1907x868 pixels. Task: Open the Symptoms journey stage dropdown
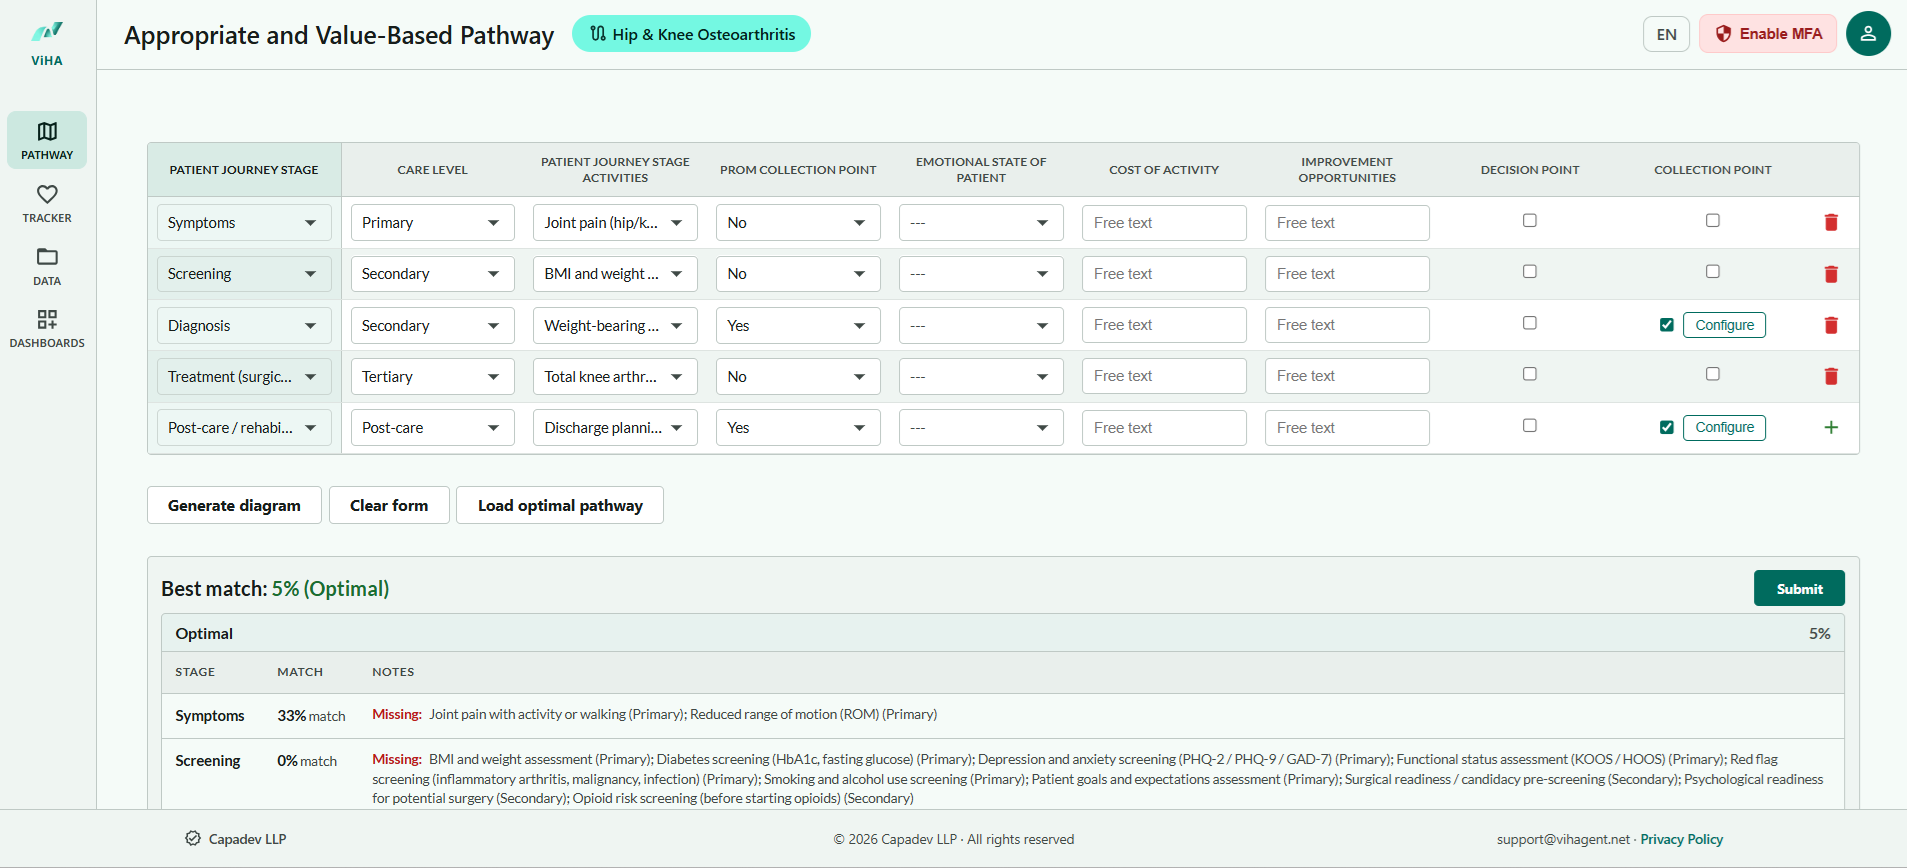tap(244, 223)
